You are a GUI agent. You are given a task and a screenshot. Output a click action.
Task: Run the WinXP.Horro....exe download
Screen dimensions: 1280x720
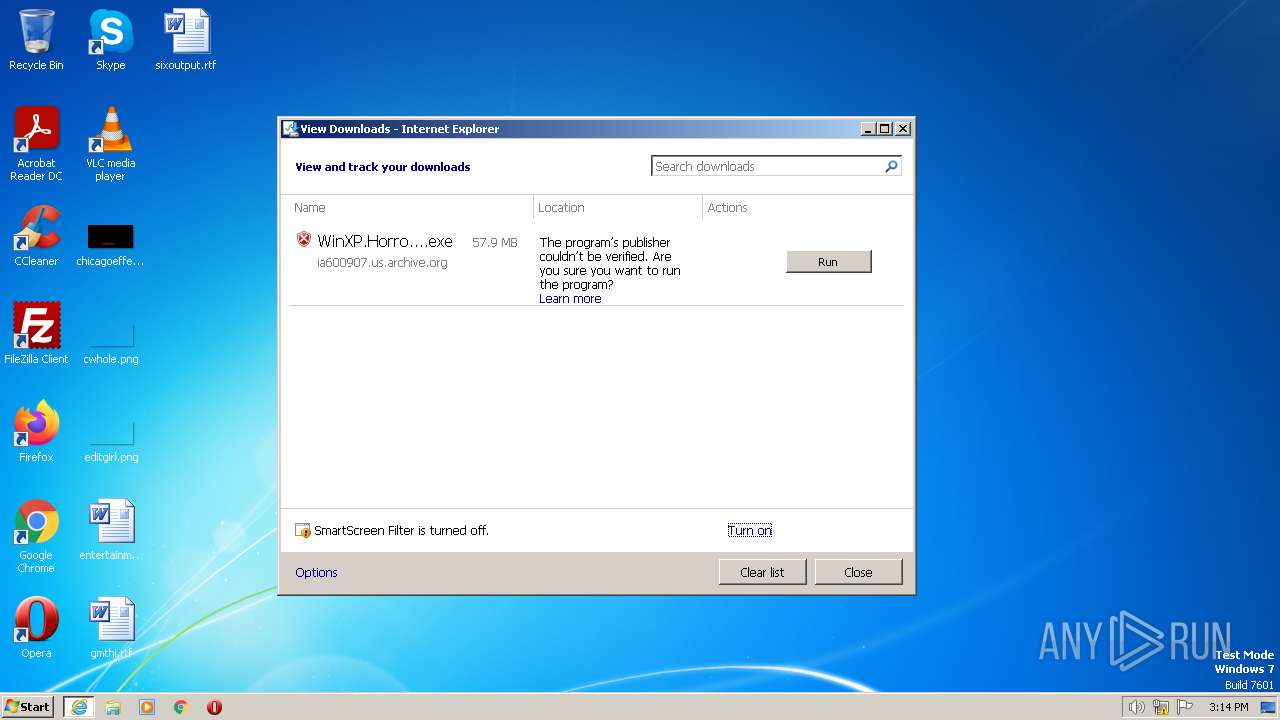point(828,261)
